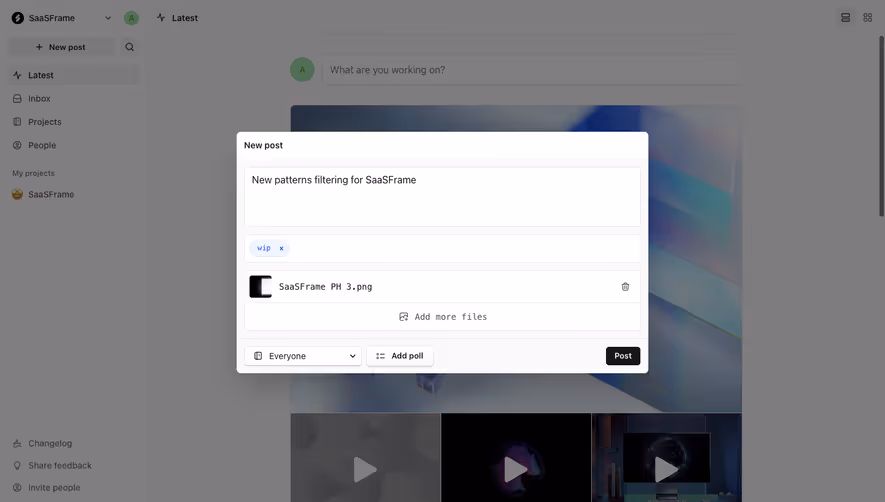Image resolution: width=885 pixels, height=502 pixels.
Task: Click the plus icon in New post button
Action: (40, 47)
